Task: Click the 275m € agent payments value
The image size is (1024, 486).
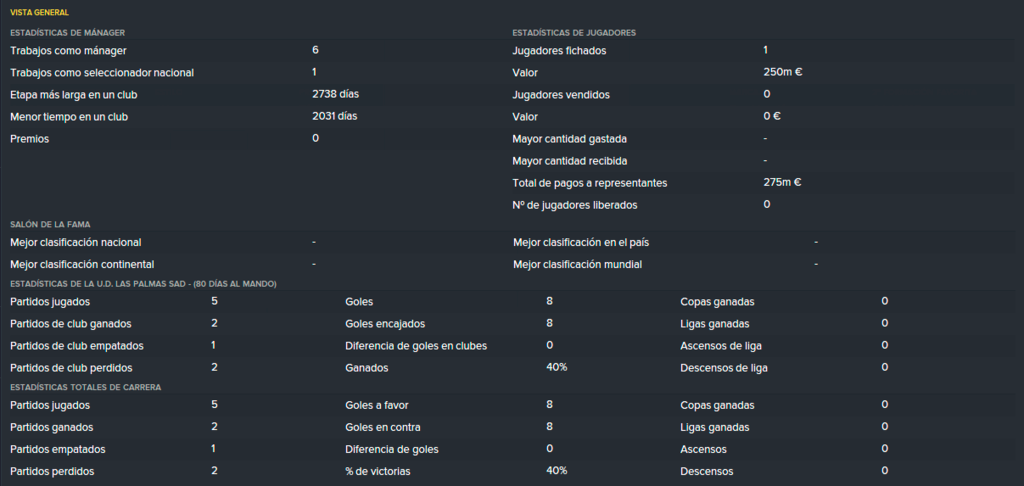Action: [x=782, y=182]
